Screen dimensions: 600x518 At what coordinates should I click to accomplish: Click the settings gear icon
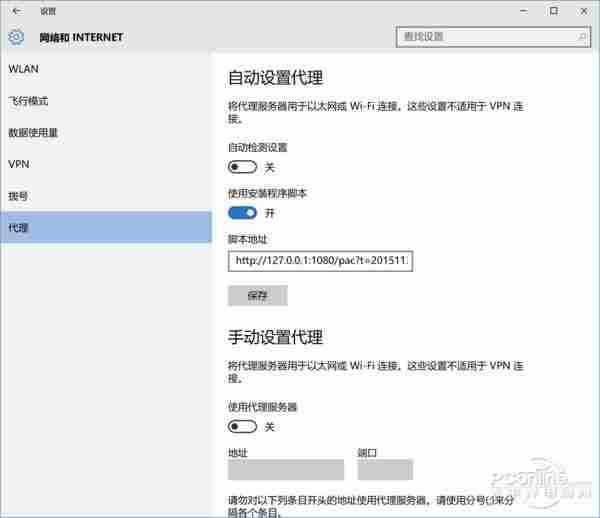click(x=15, y=37)
